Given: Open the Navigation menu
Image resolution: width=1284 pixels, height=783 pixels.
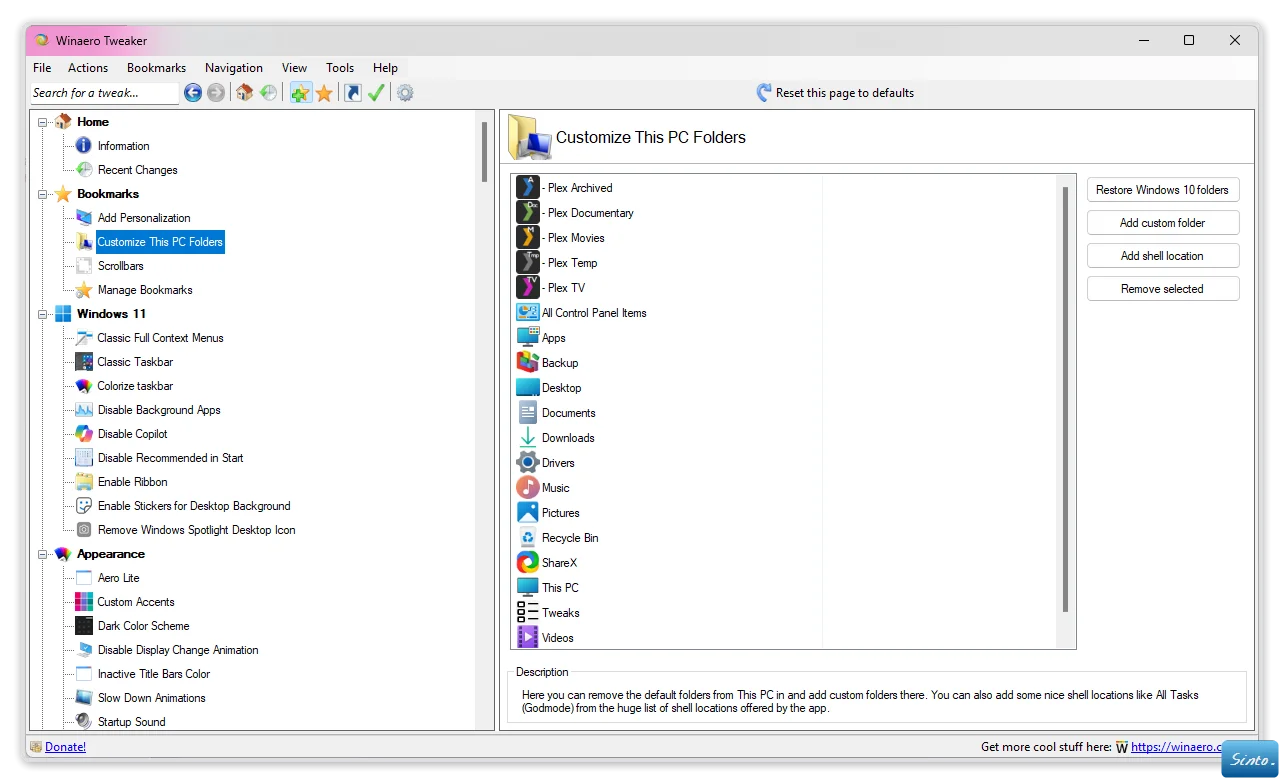Looking at the screenshot, I should [x=234, y=68].
